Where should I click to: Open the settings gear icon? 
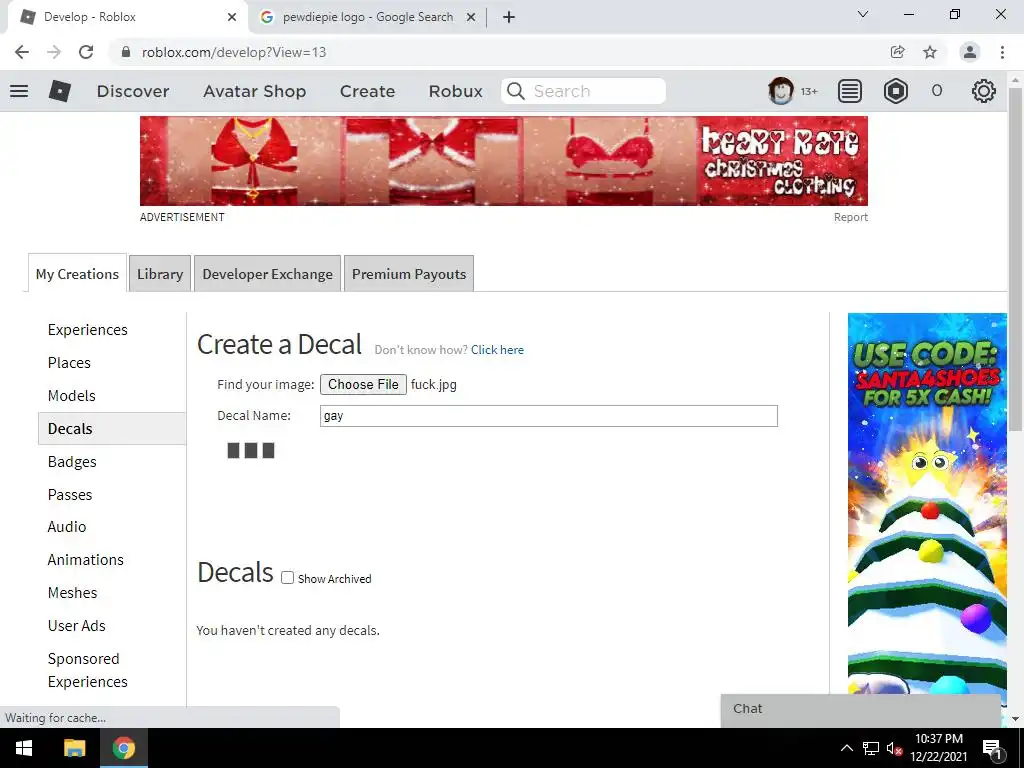point(984,91)
